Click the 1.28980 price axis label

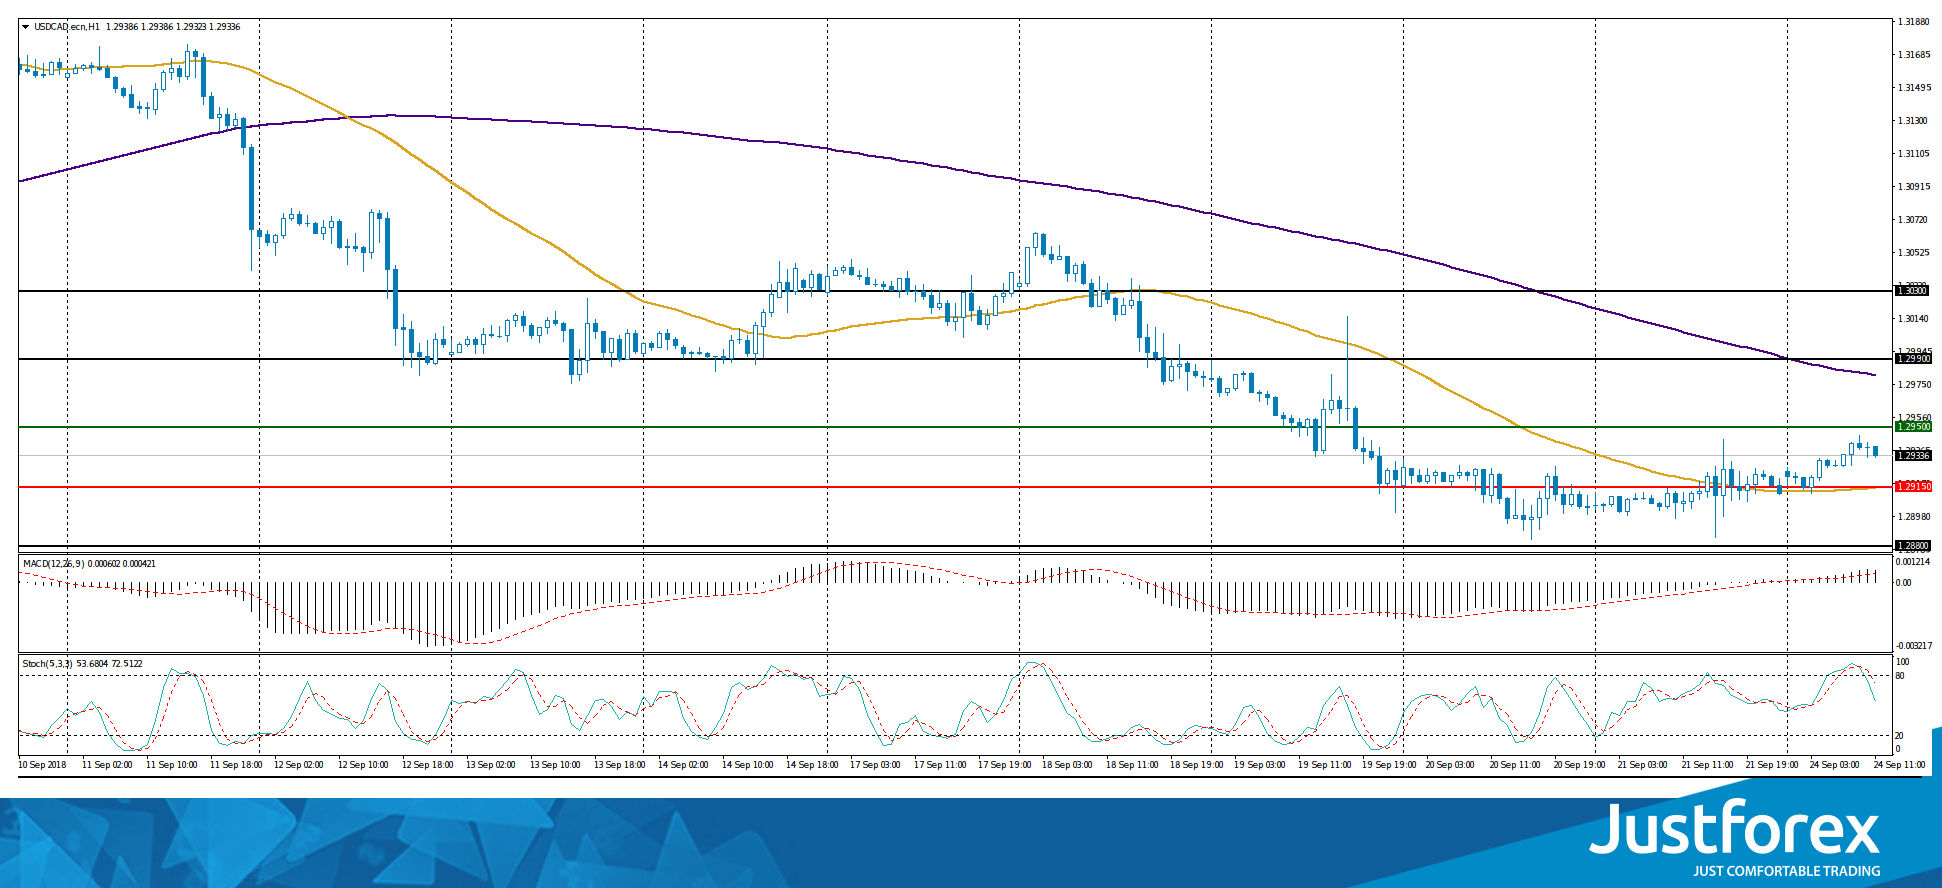pyautogui.click(x=1914, y=517)
